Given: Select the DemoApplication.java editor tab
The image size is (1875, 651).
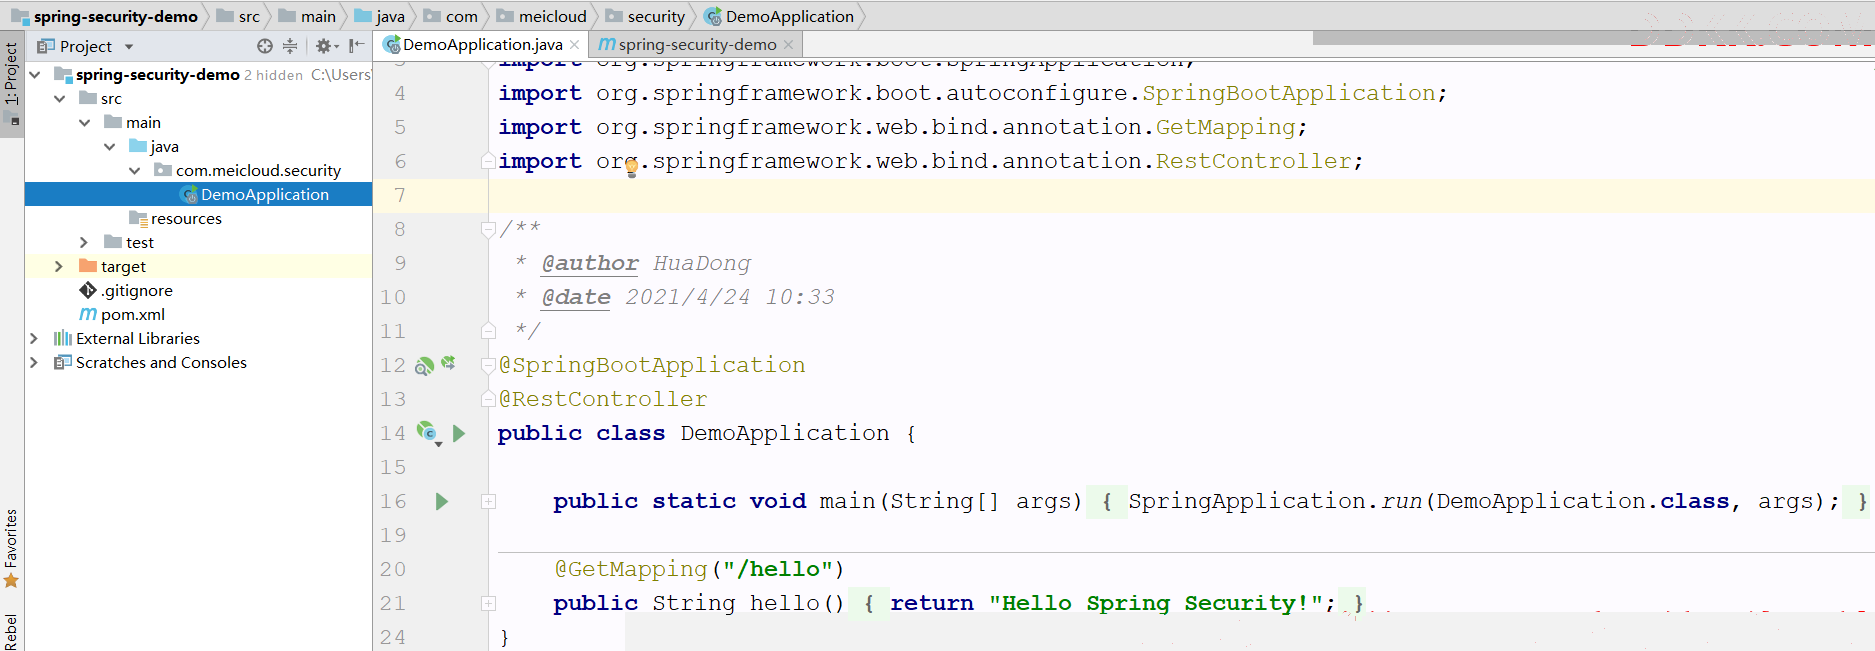Looking at the screenshot, I should pyautogui.click(x=481, y=45).
